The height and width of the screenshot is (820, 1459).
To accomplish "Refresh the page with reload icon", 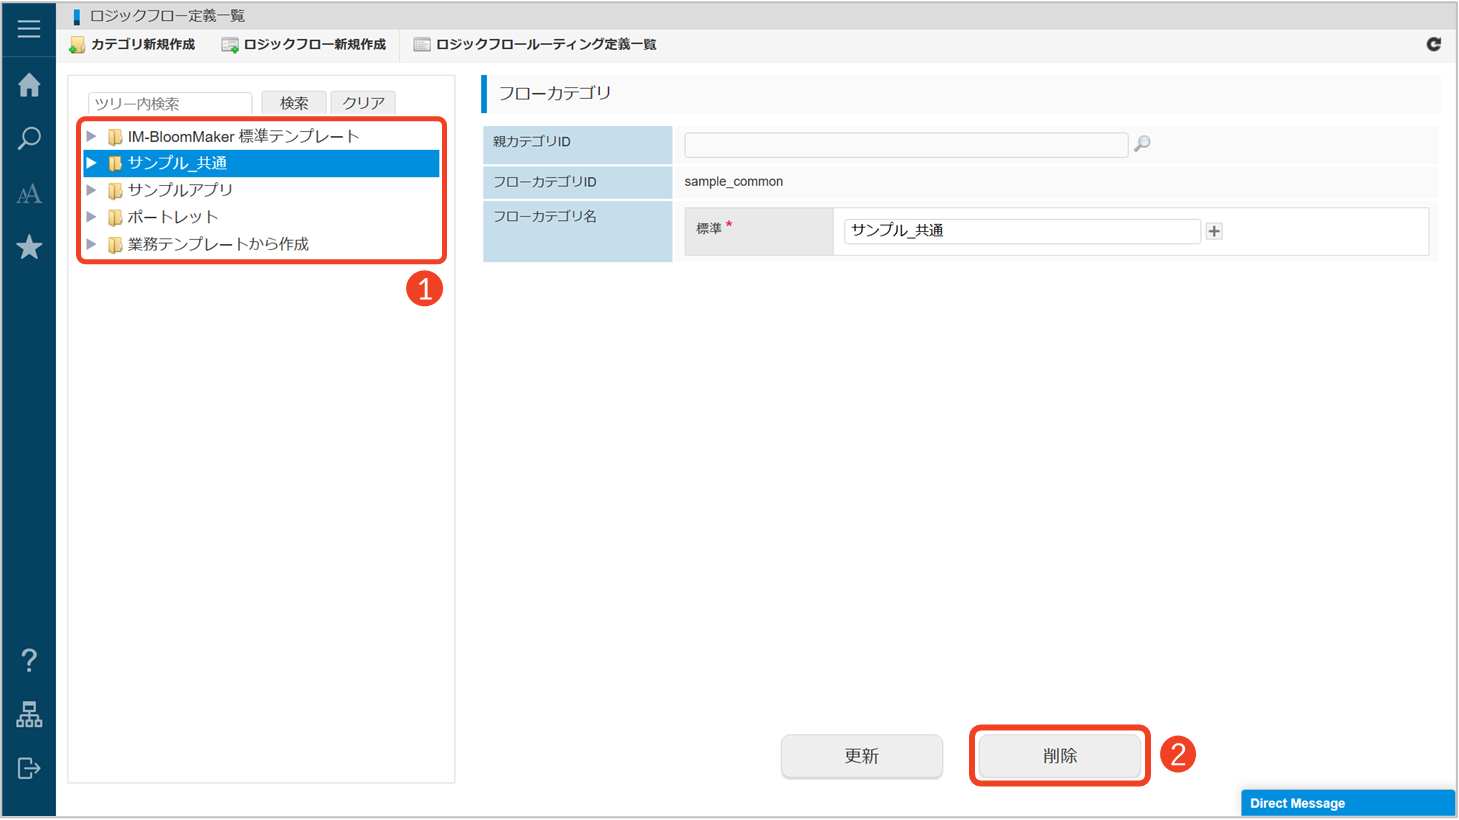I will pyautogui.click(x=1433, y=44).
